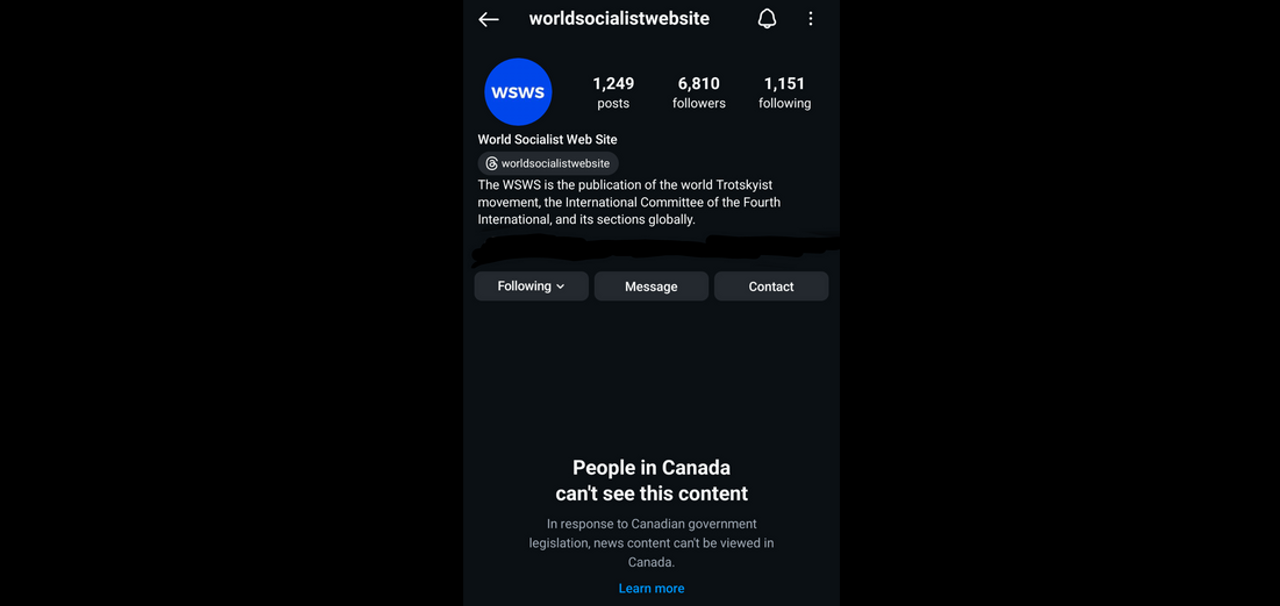Click the Threads logo icon in the badge
1280x606 pixels.
point(491,164)
